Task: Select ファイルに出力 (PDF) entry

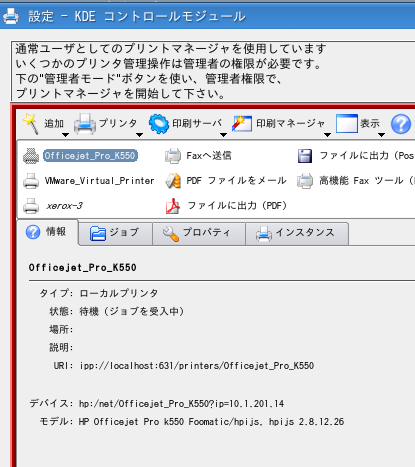Action: coord(226,206)
